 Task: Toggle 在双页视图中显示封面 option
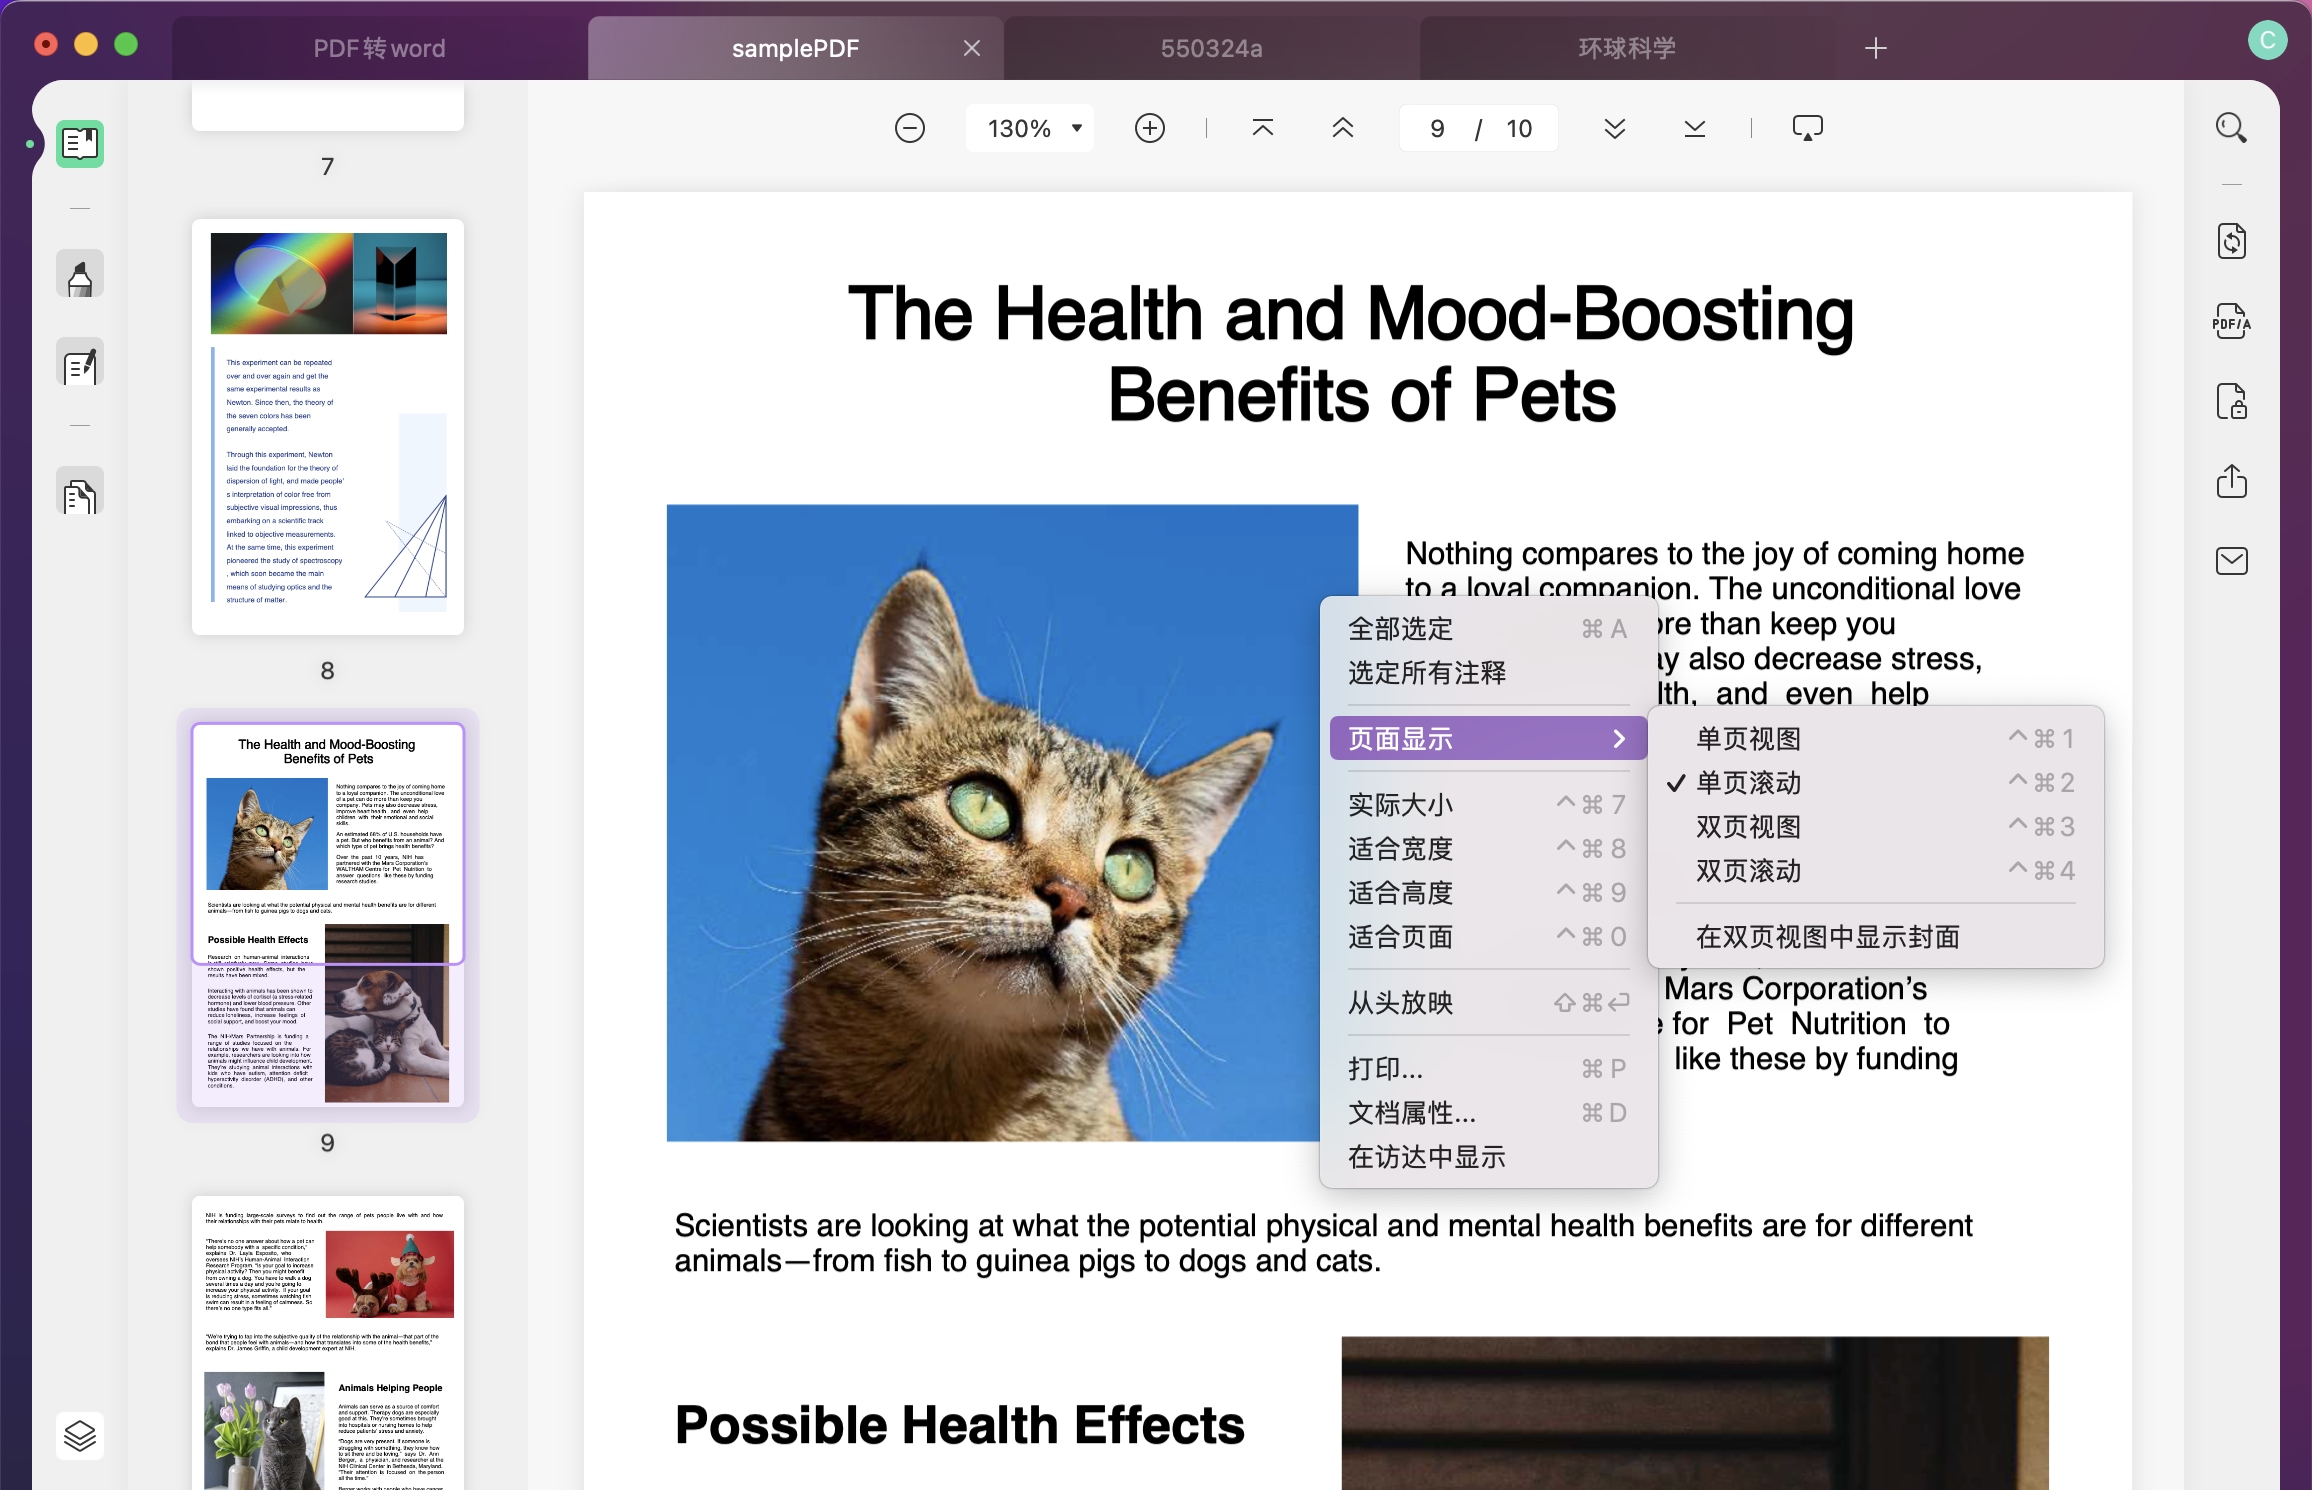coord(1875,936)
